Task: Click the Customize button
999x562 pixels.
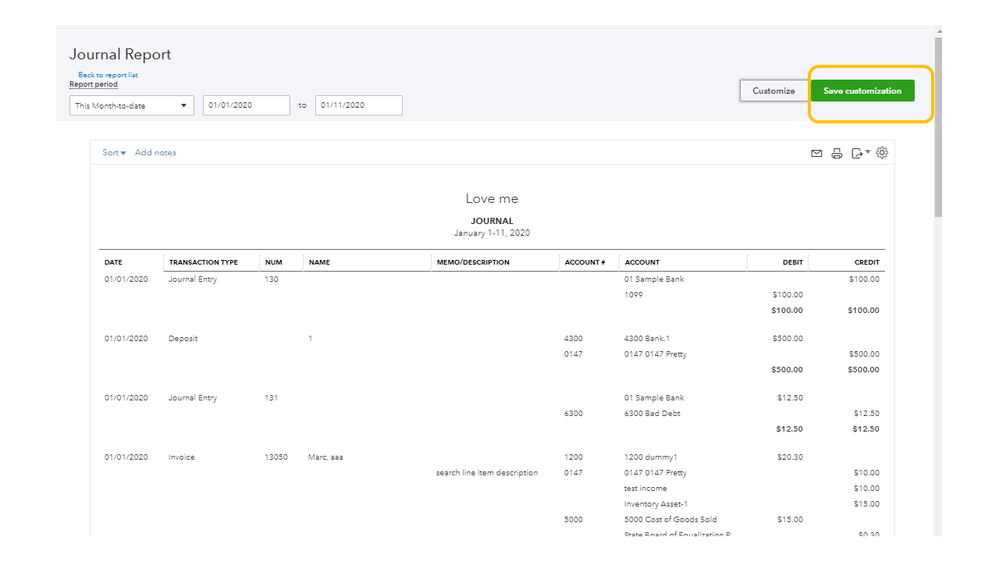Action: (773, 91)
